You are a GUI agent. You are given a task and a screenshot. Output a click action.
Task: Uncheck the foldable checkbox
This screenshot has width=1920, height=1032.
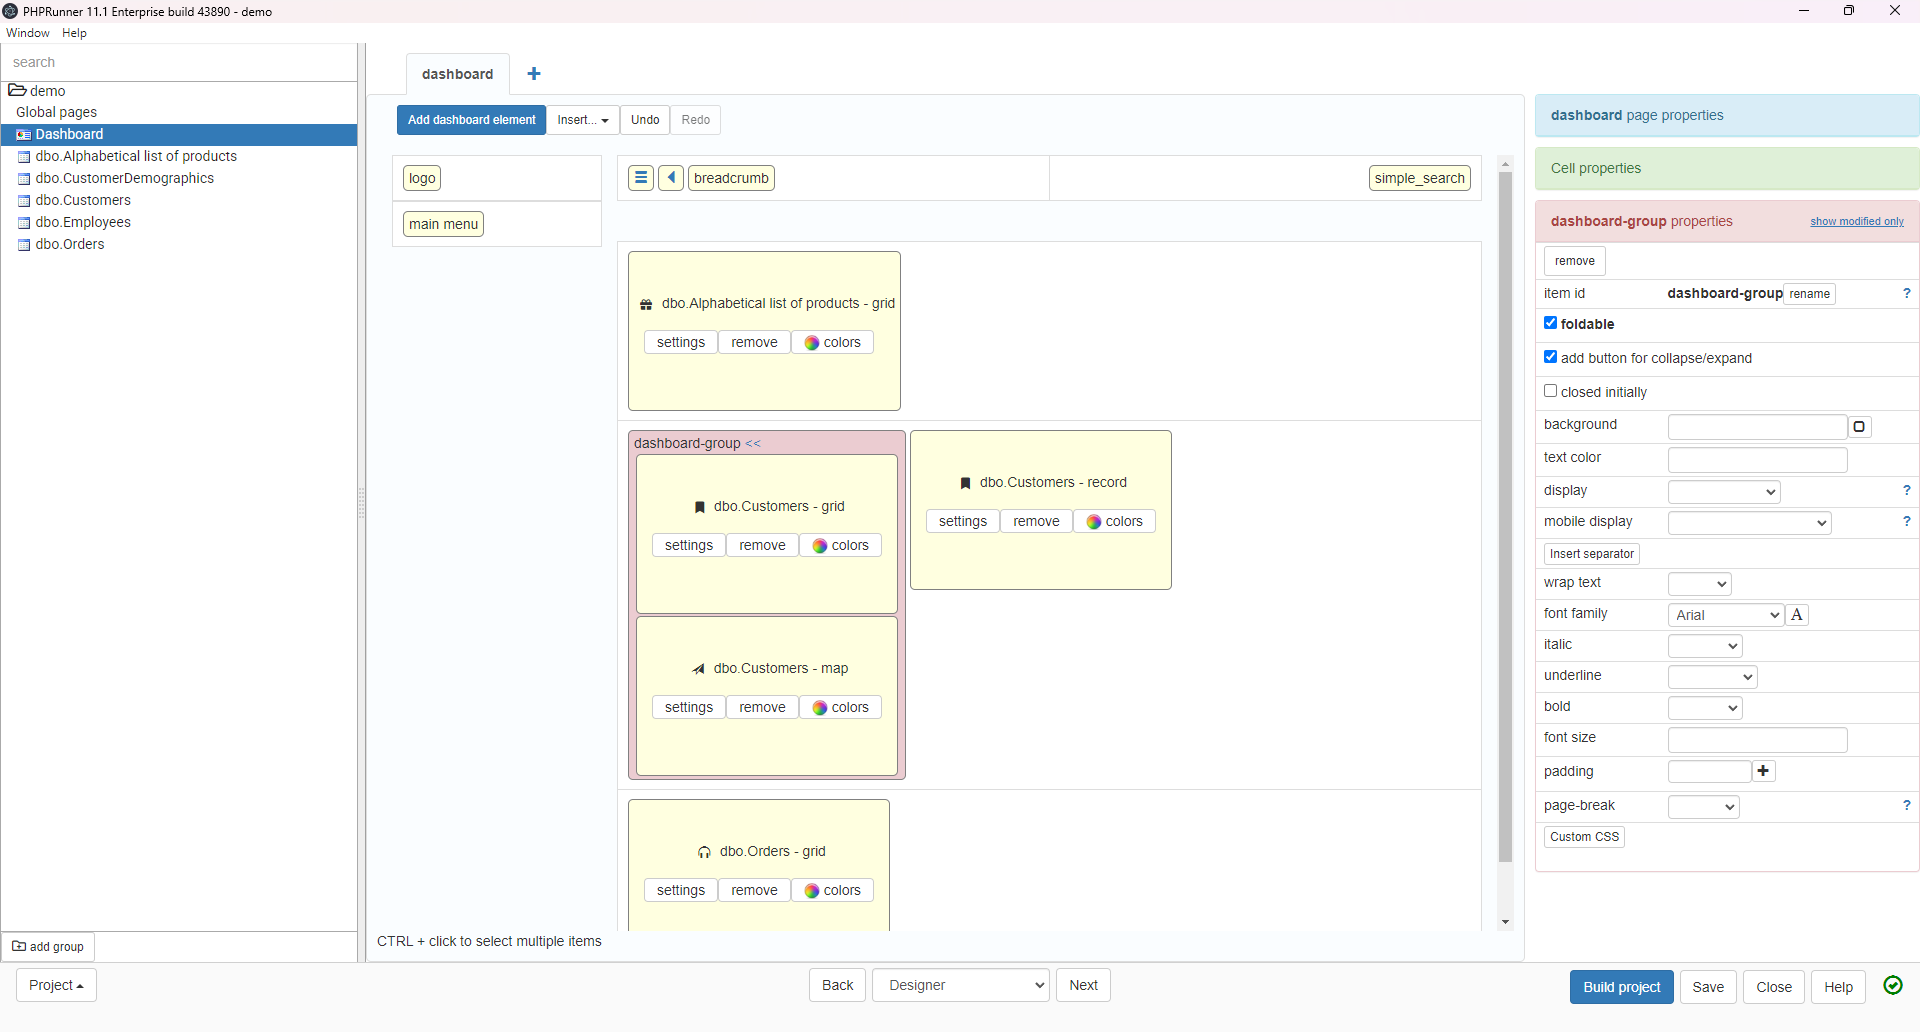click(1551, 323)
